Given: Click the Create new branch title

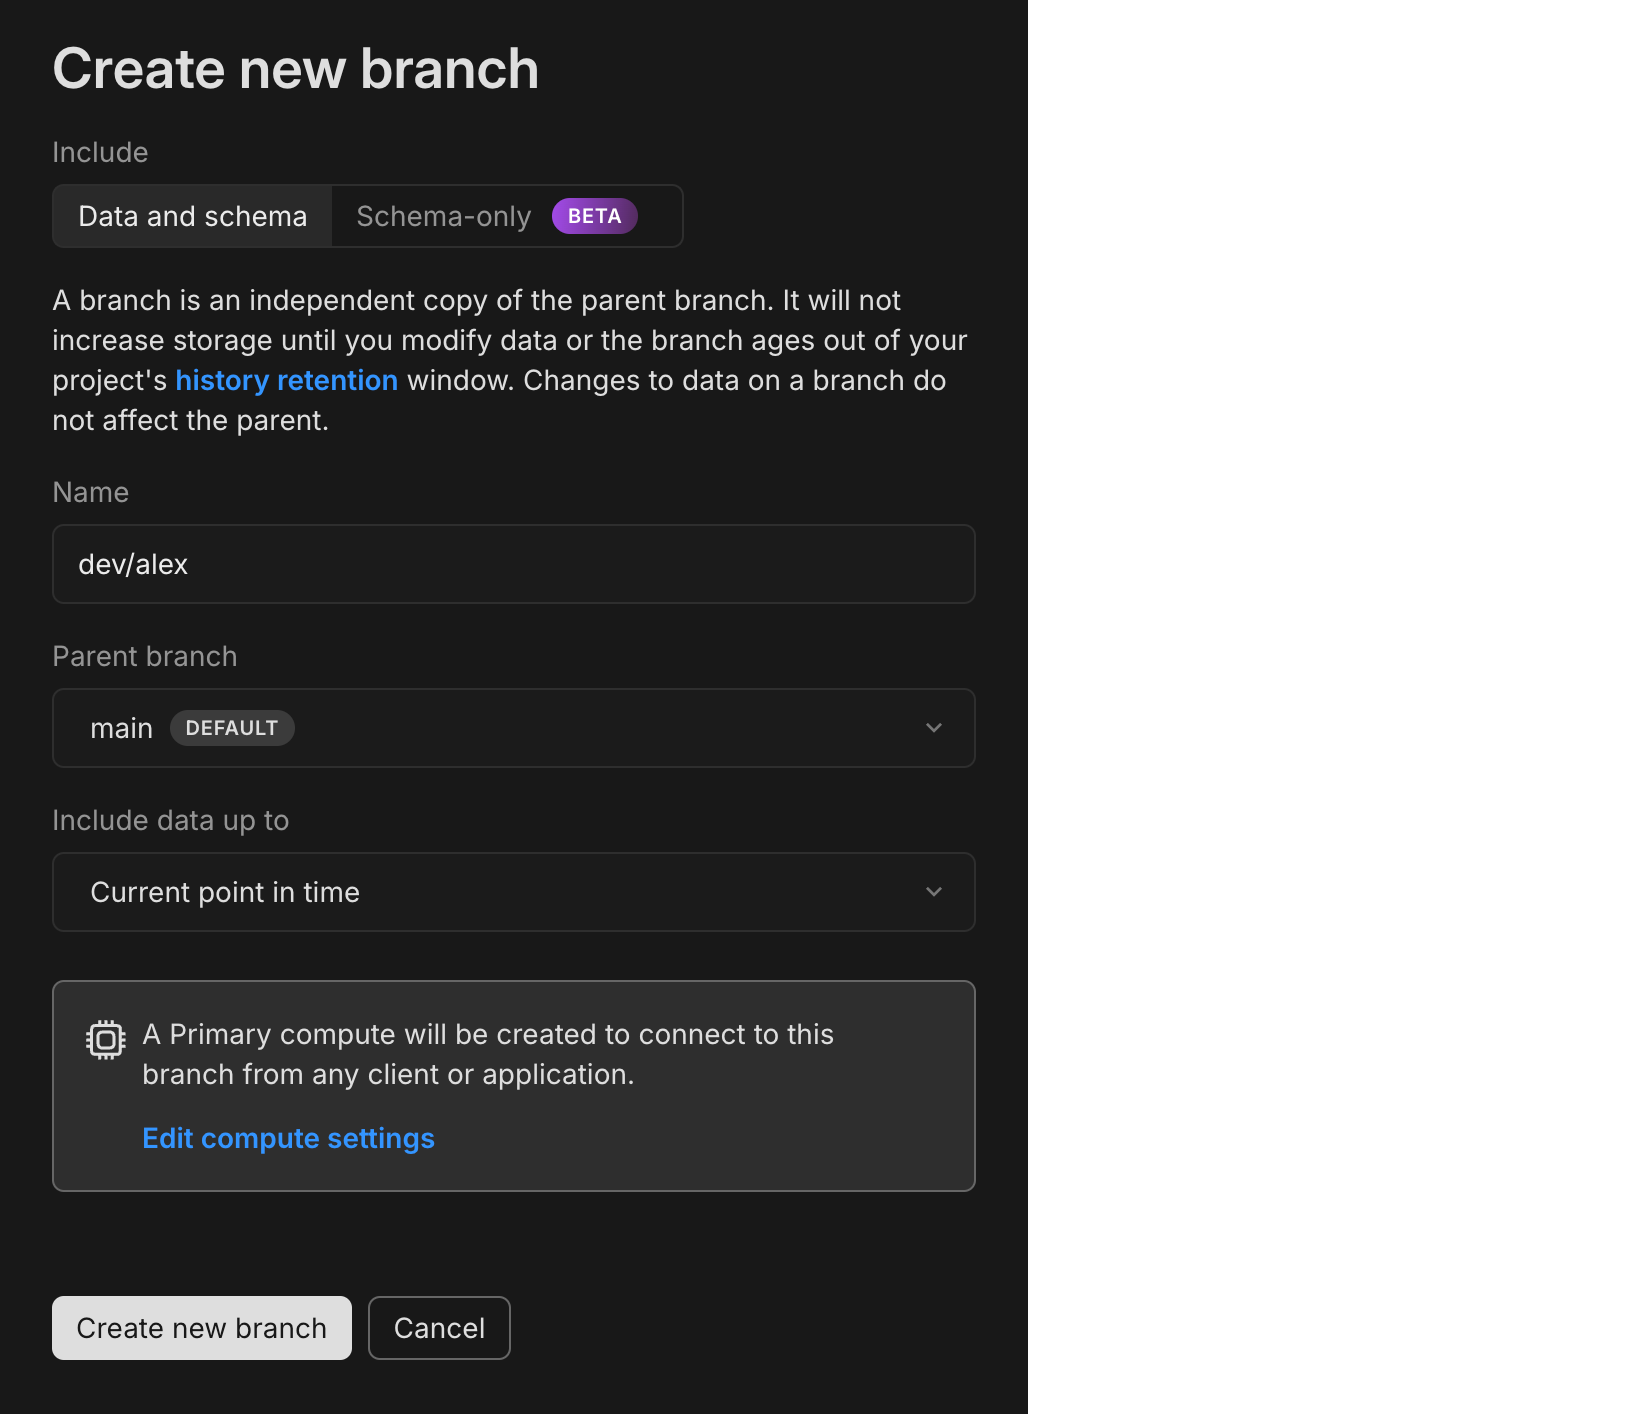Looking at the screenshot, I should tap(295, 68).
